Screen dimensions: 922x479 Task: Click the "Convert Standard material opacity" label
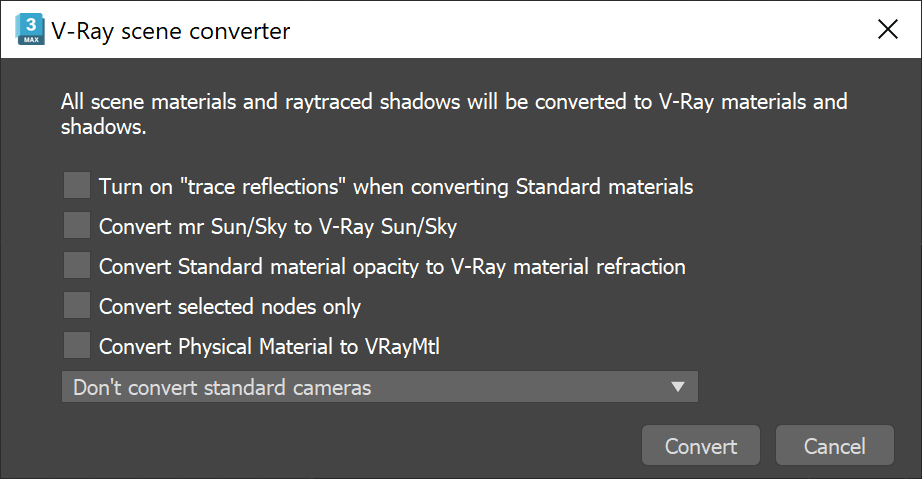coord(392,267)
